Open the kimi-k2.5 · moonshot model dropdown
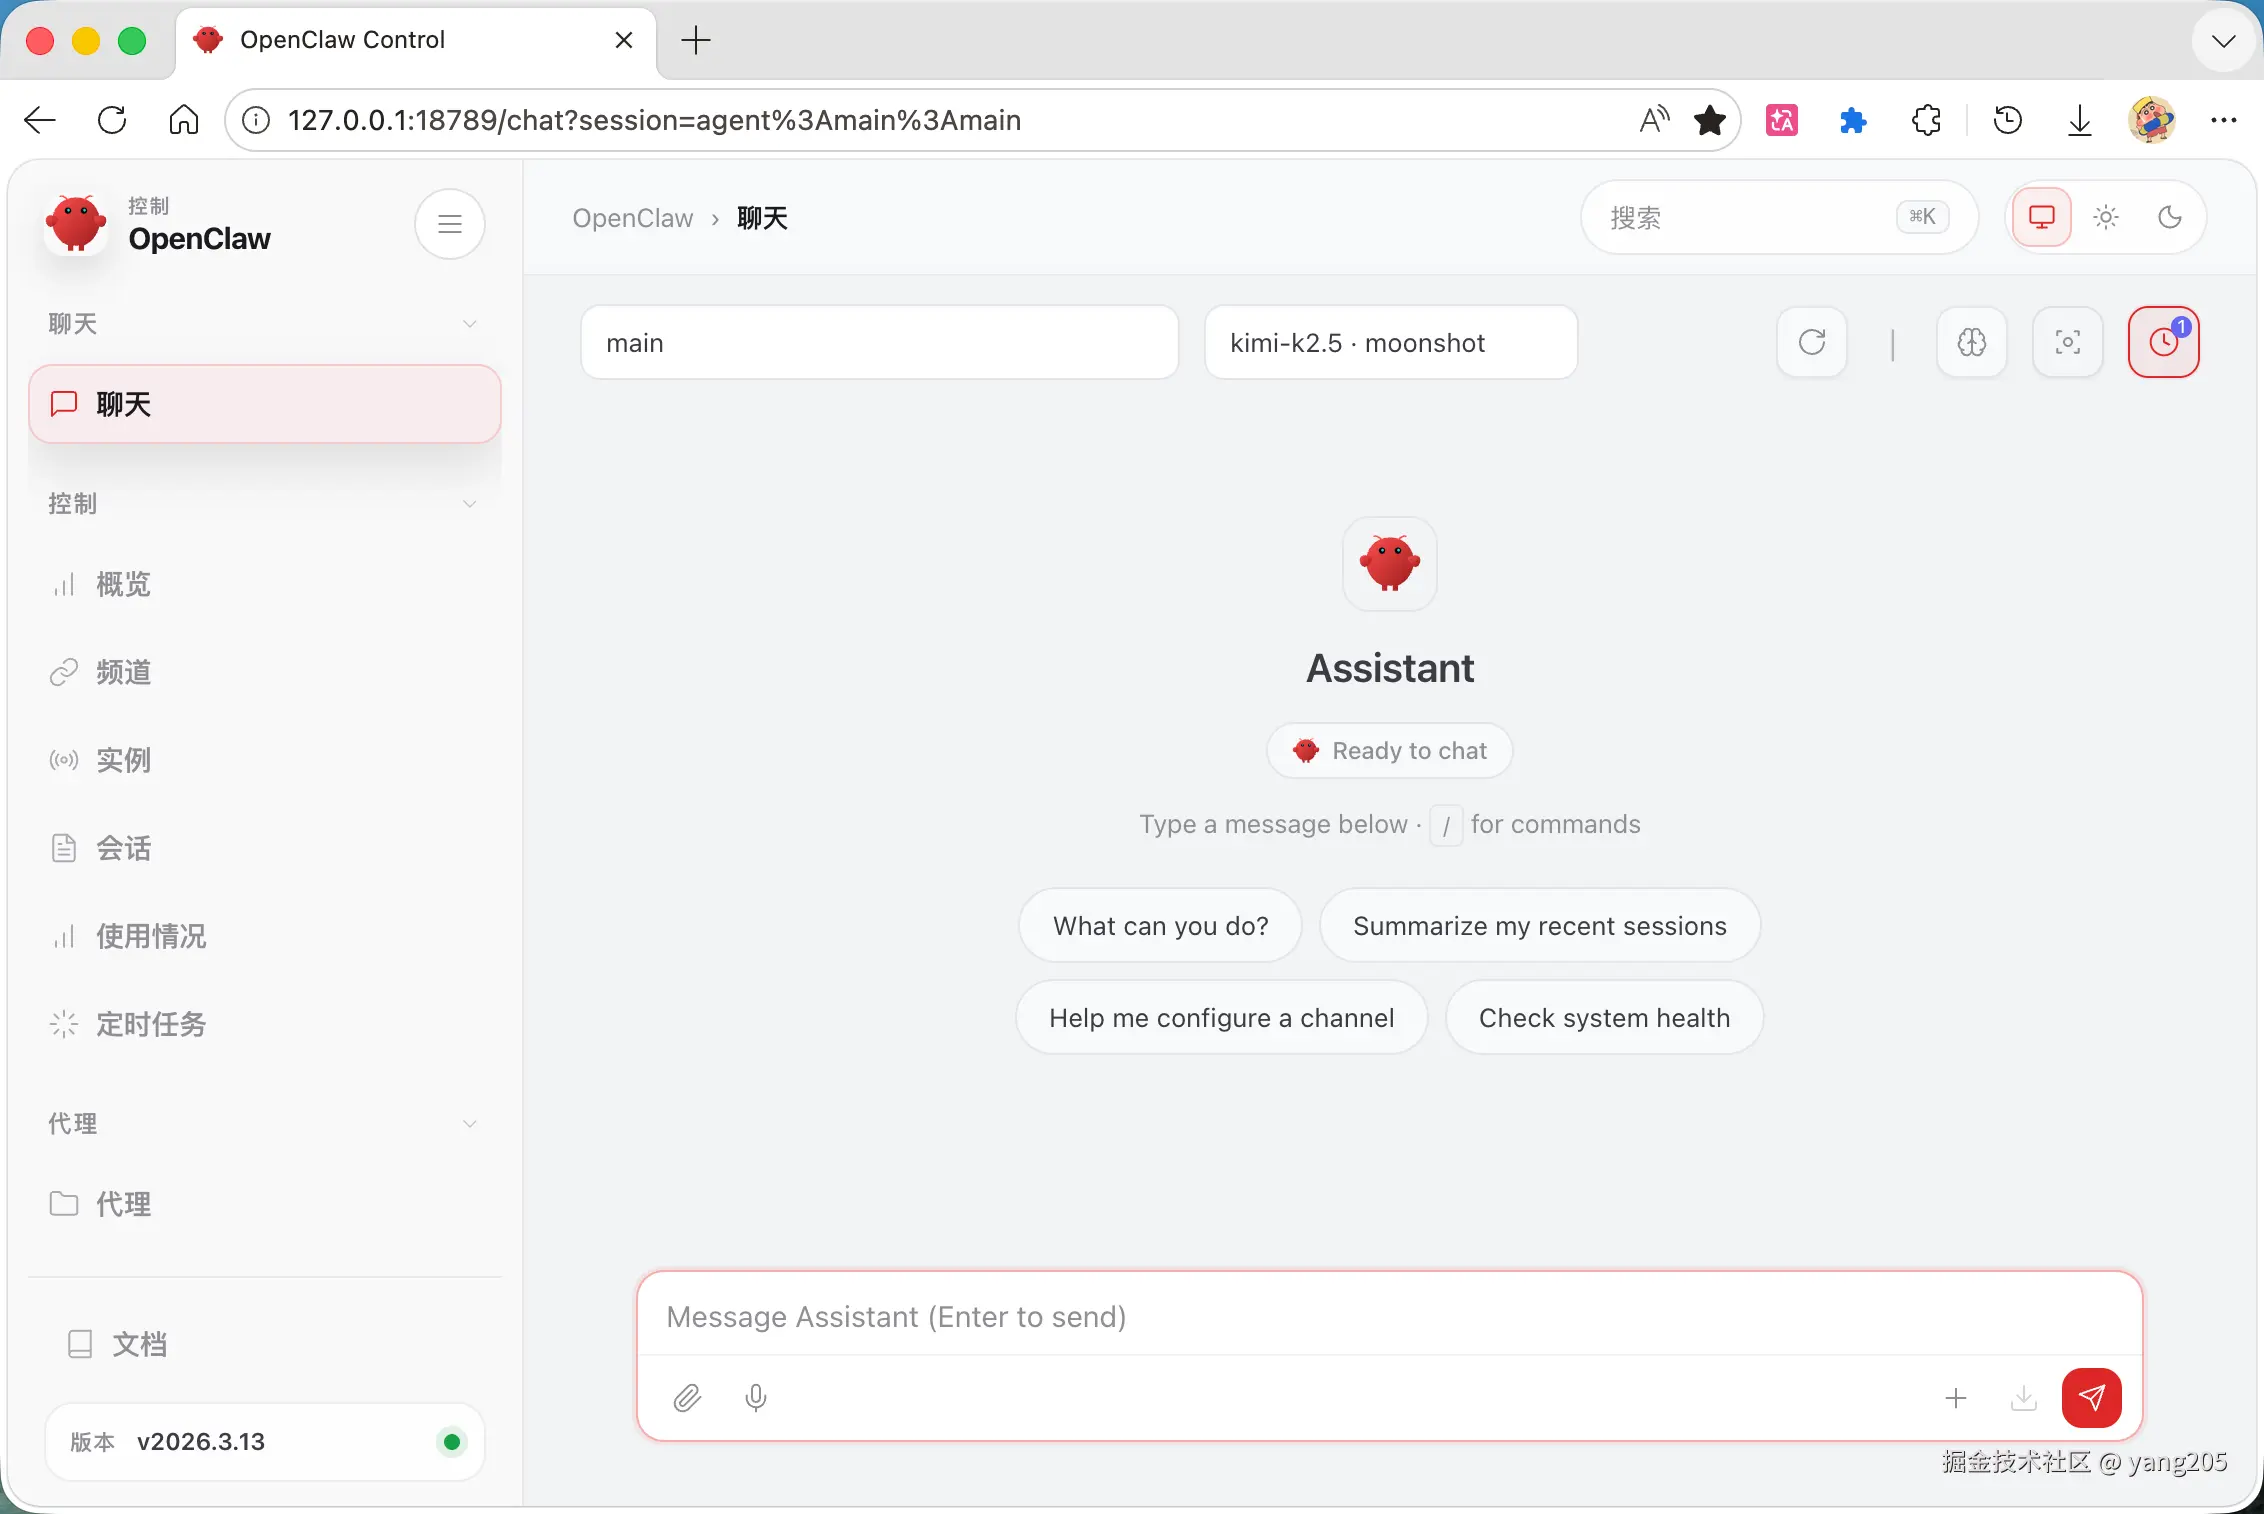Viewport: 2264px width, 1514px height. coord(1390,343)
